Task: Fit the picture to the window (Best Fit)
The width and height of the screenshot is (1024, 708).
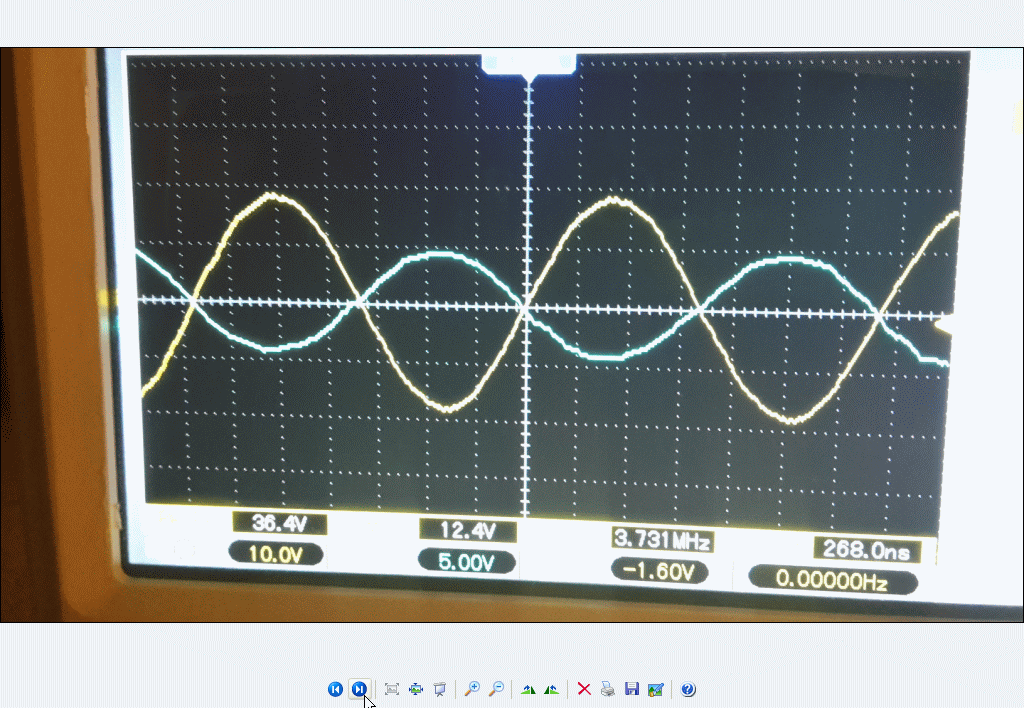Action: point(392,689)
